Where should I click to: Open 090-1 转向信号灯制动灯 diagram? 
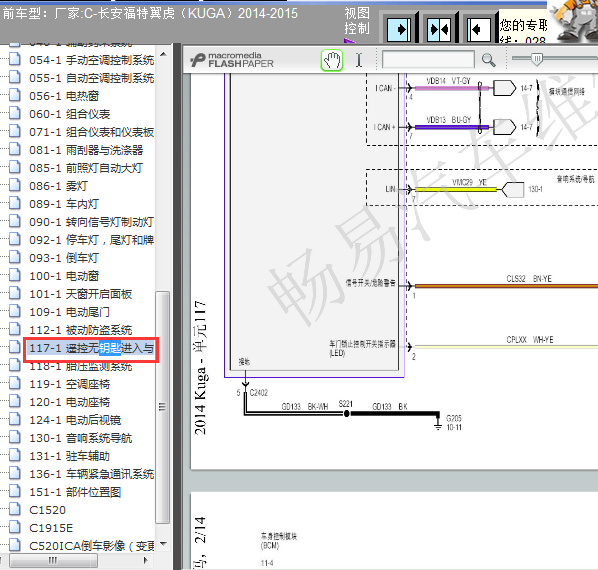coord(92,222)
